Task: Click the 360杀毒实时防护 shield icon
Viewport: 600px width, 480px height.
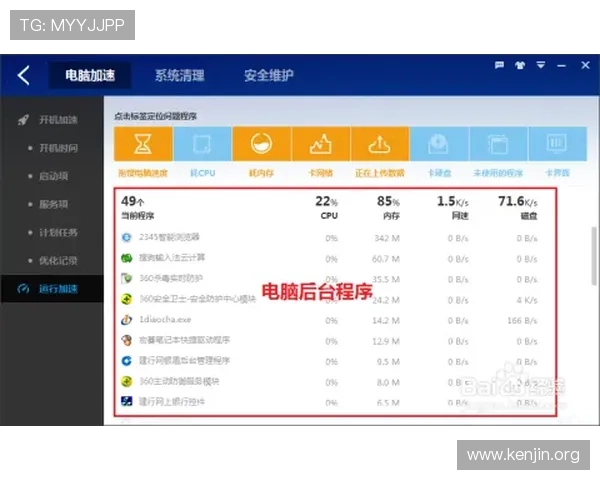Action: (x=127, y=279)
